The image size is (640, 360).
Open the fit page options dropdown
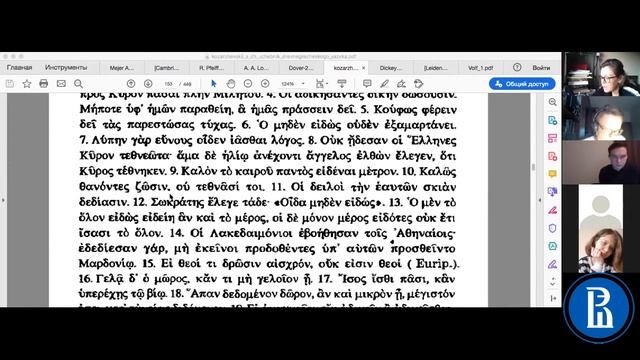pyautogui.click(x=322, y=84)
